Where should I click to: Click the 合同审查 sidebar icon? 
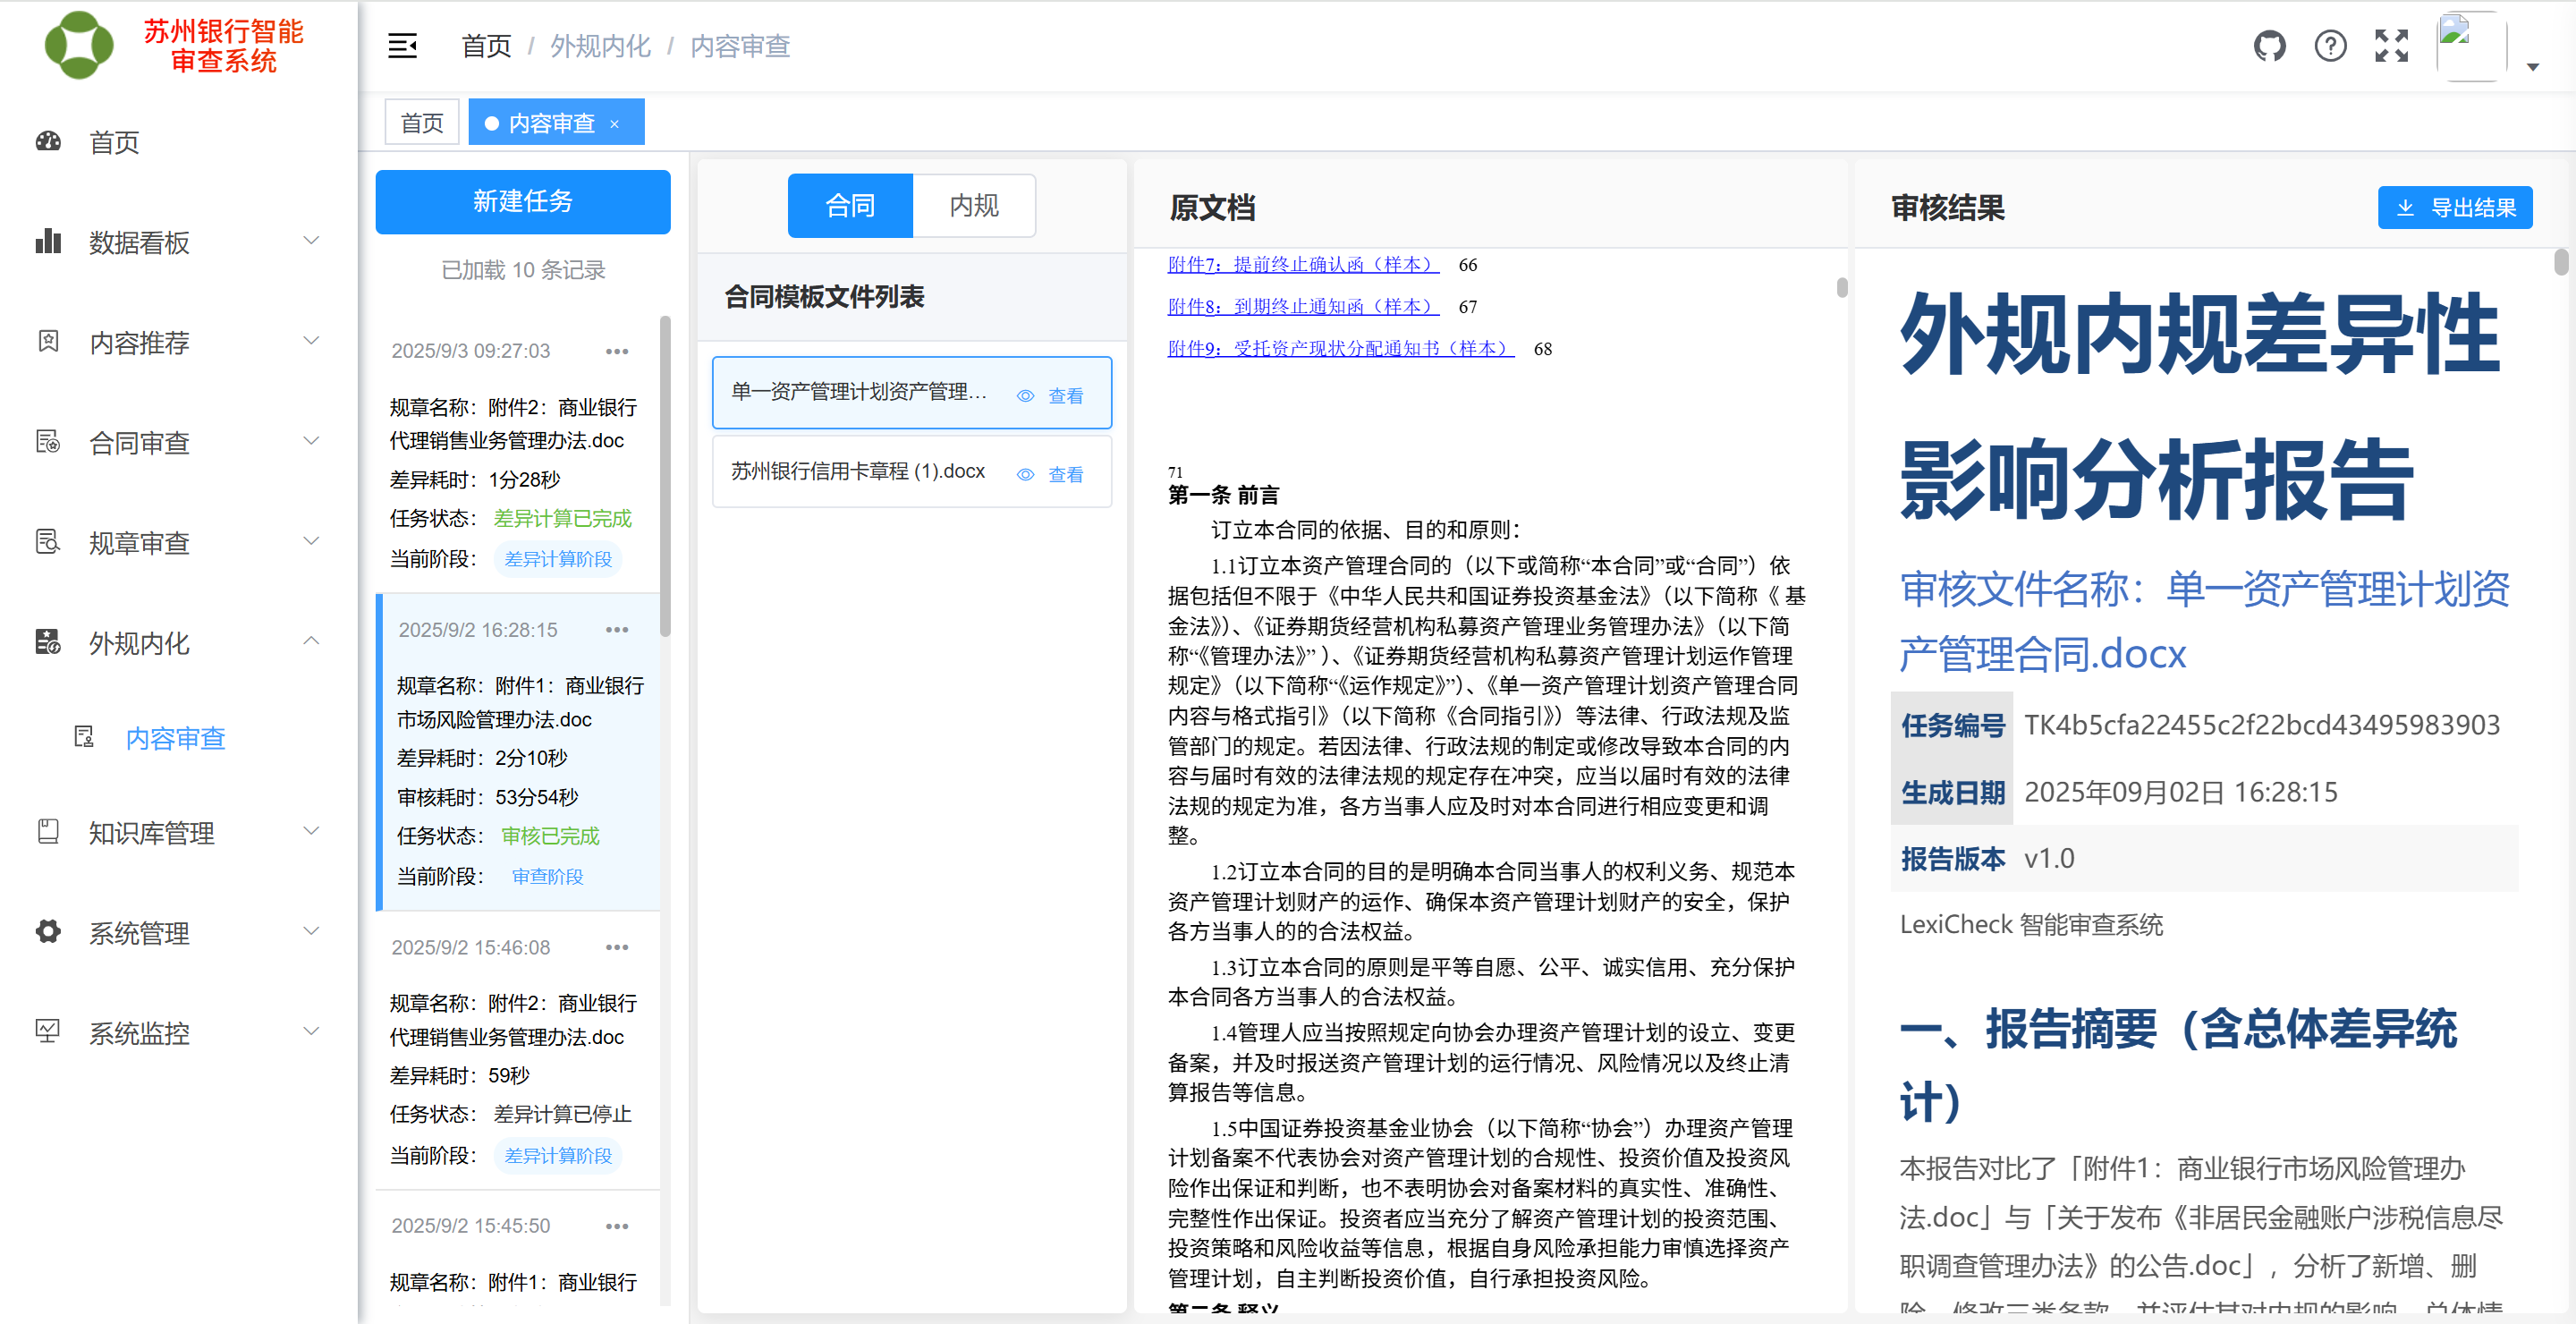(48, 441)
